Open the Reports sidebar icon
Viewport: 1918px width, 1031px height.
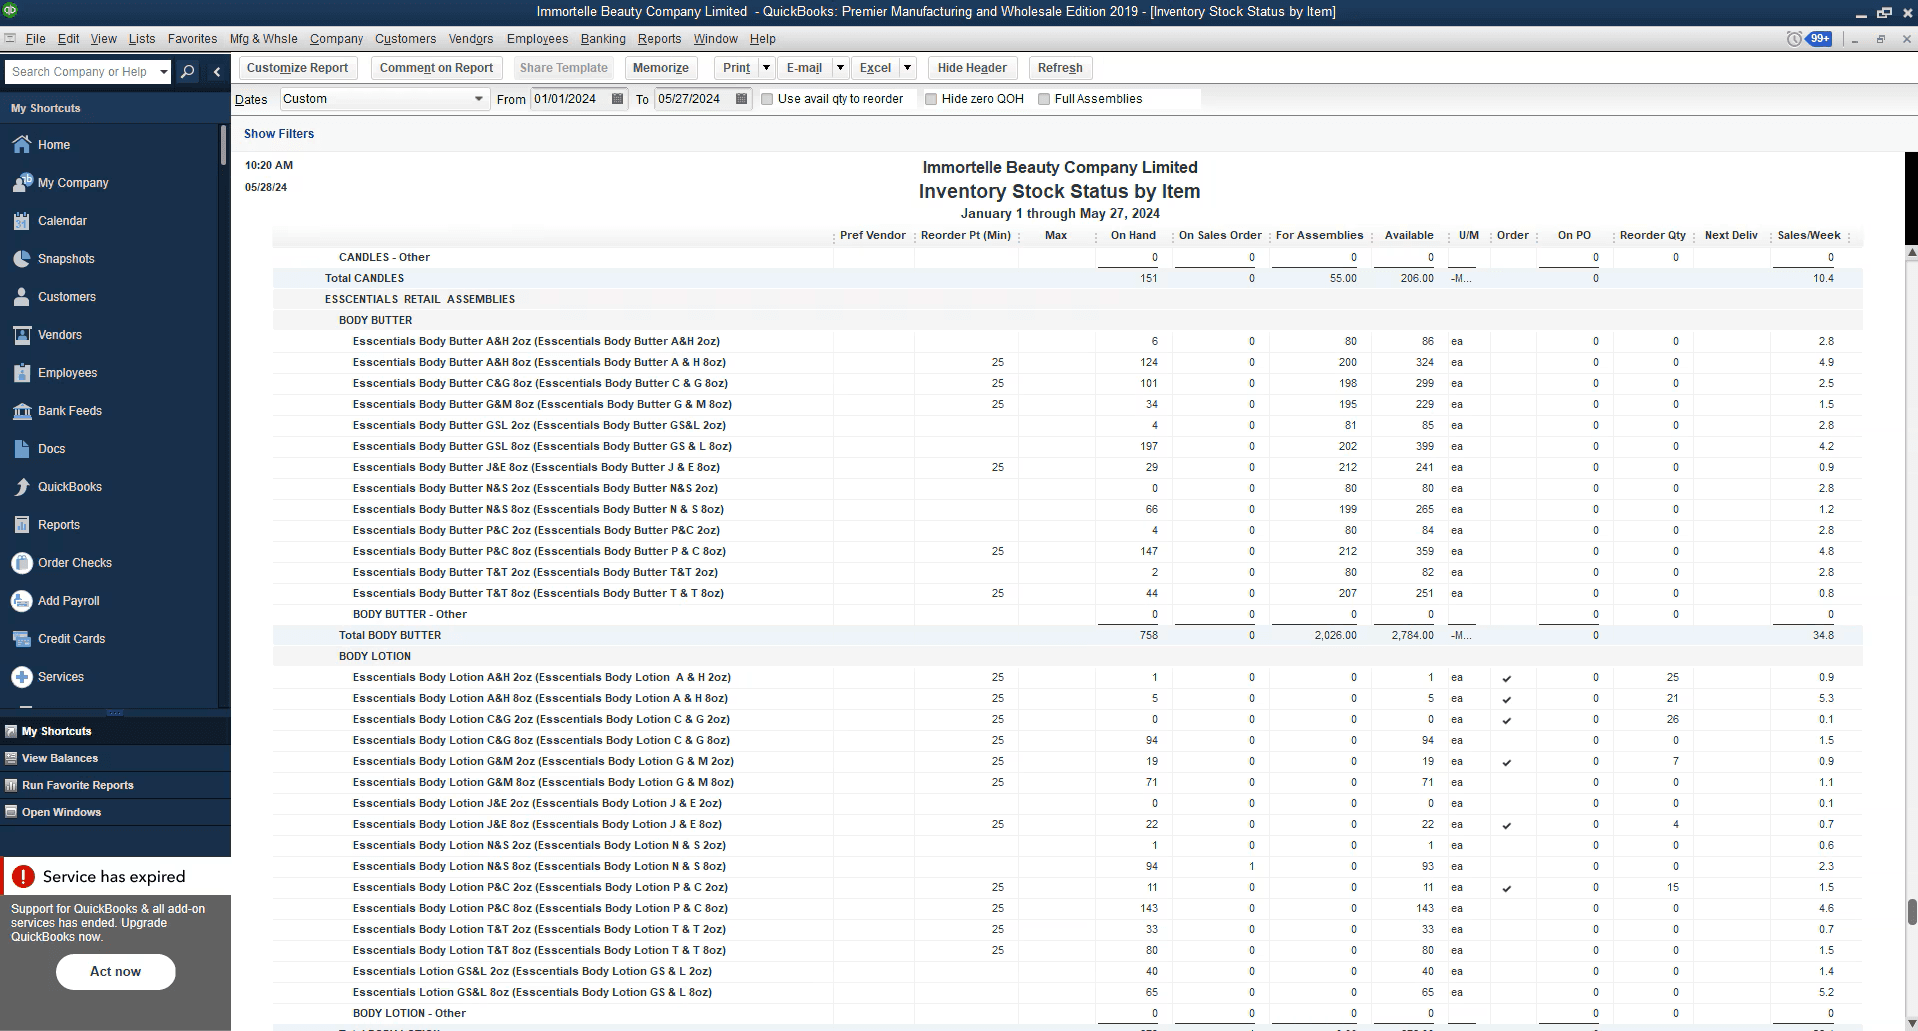[x=22, y=525]
